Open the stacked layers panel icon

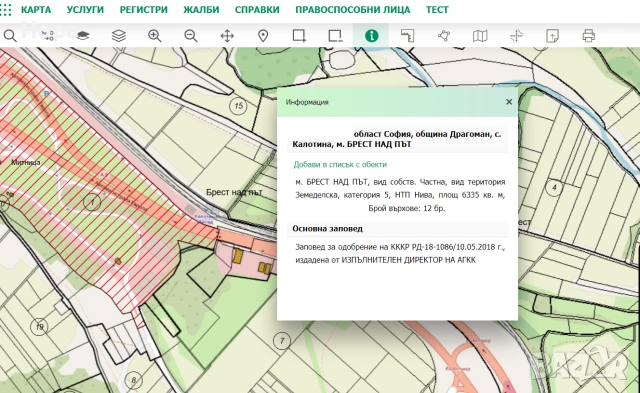pyautogui.click(x=119, y=36)
